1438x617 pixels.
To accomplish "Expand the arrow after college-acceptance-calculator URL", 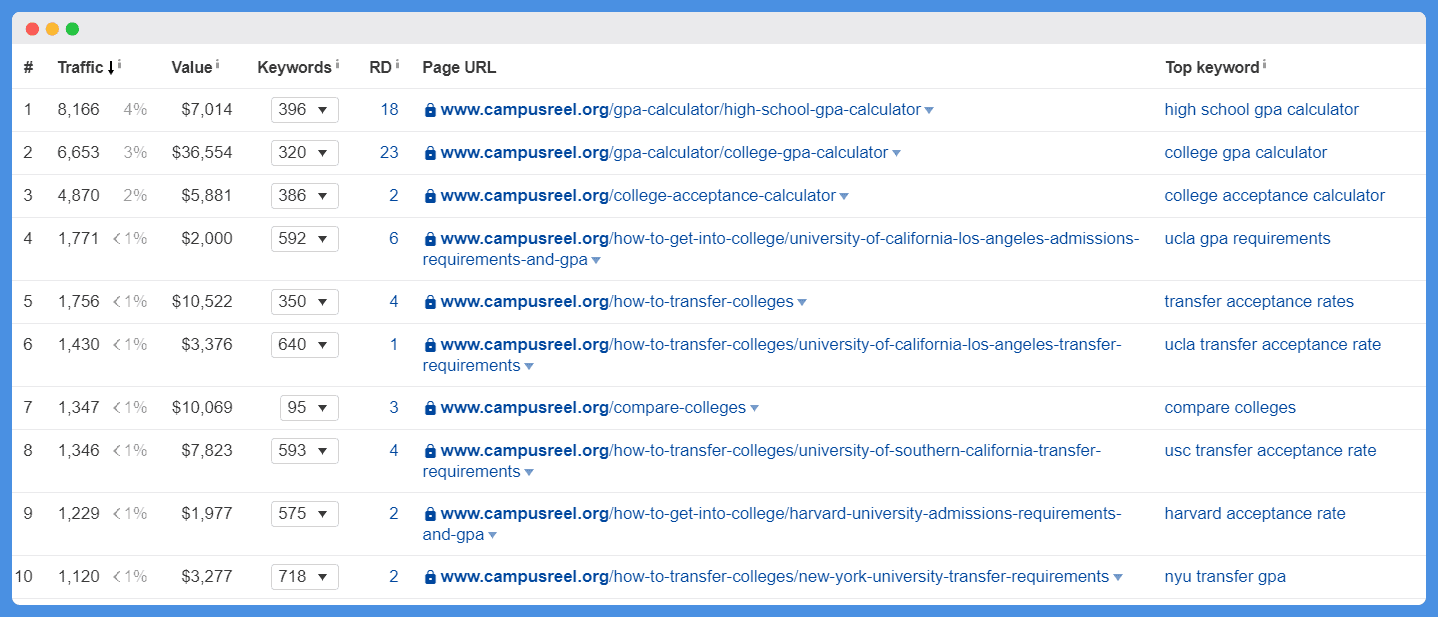I will 844,197.
